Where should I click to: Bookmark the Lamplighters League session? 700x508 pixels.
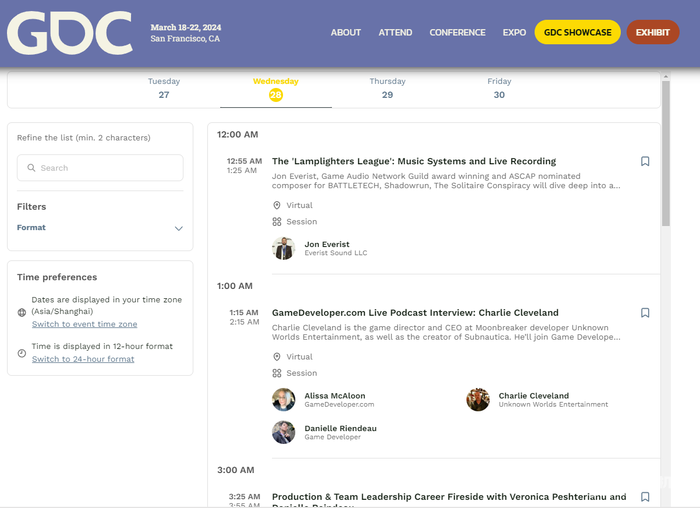(x=645, y=161)
